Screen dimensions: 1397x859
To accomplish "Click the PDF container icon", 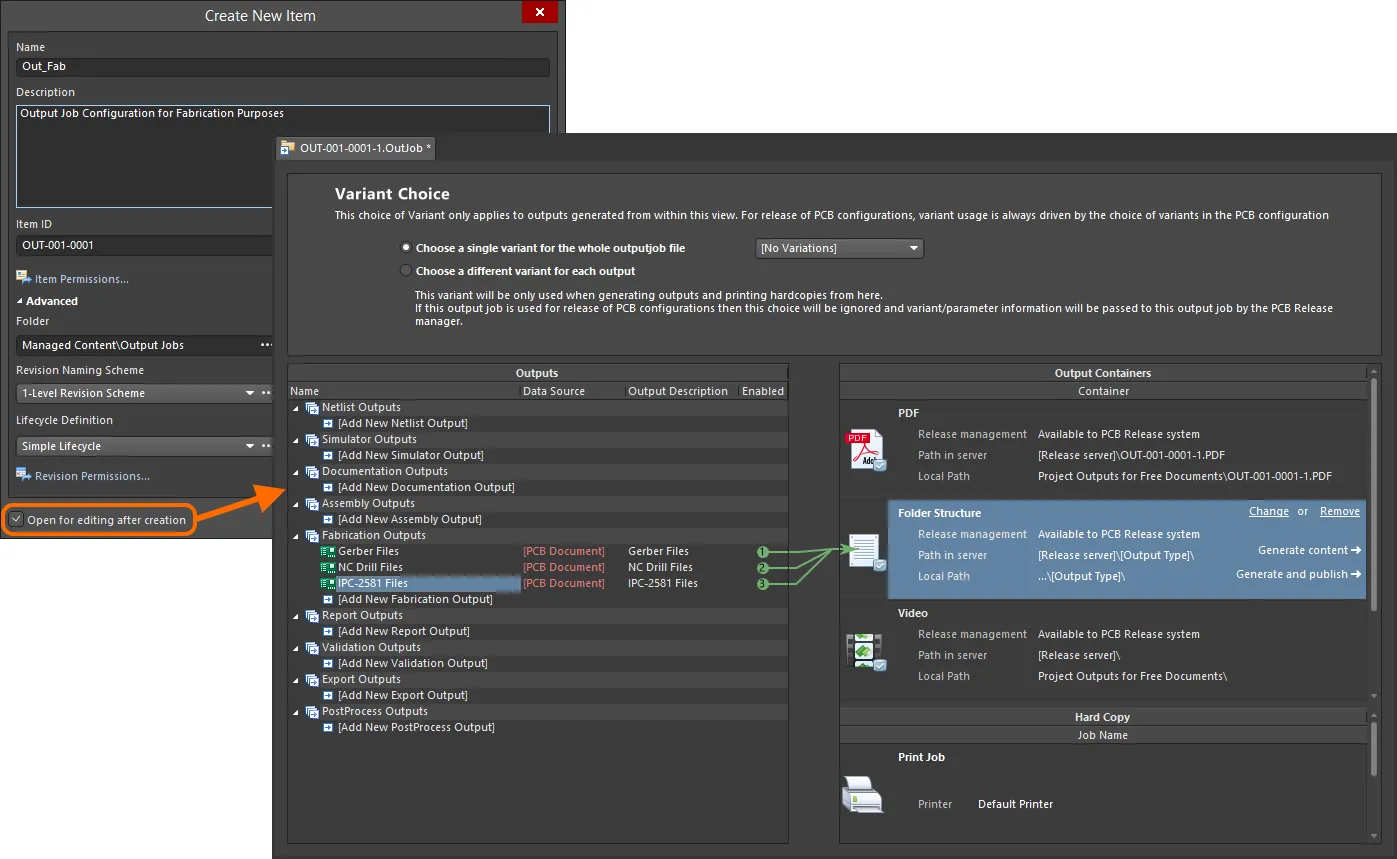I will (x=866, y=449).
